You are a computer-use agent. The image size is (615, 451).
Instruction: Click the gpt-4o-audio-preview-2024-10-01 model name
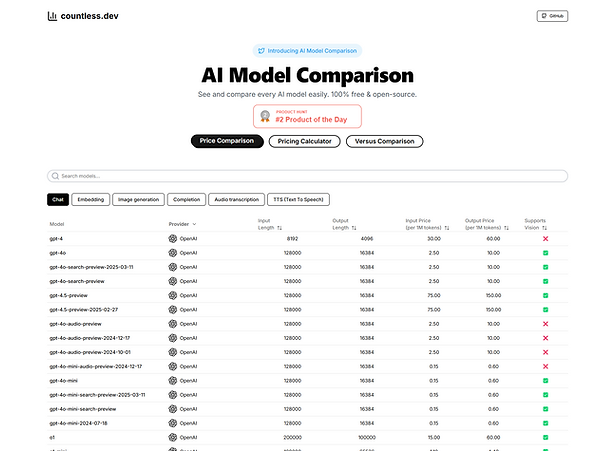tap(90, 352)
